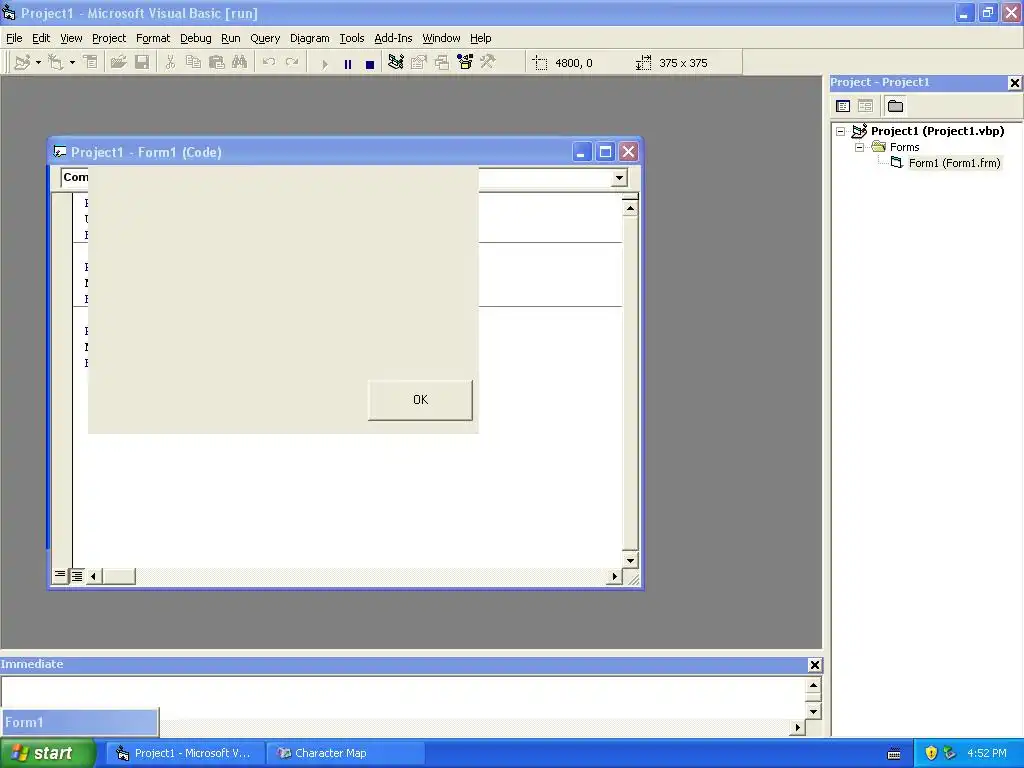Open the Edit menu

click(41, 38)
